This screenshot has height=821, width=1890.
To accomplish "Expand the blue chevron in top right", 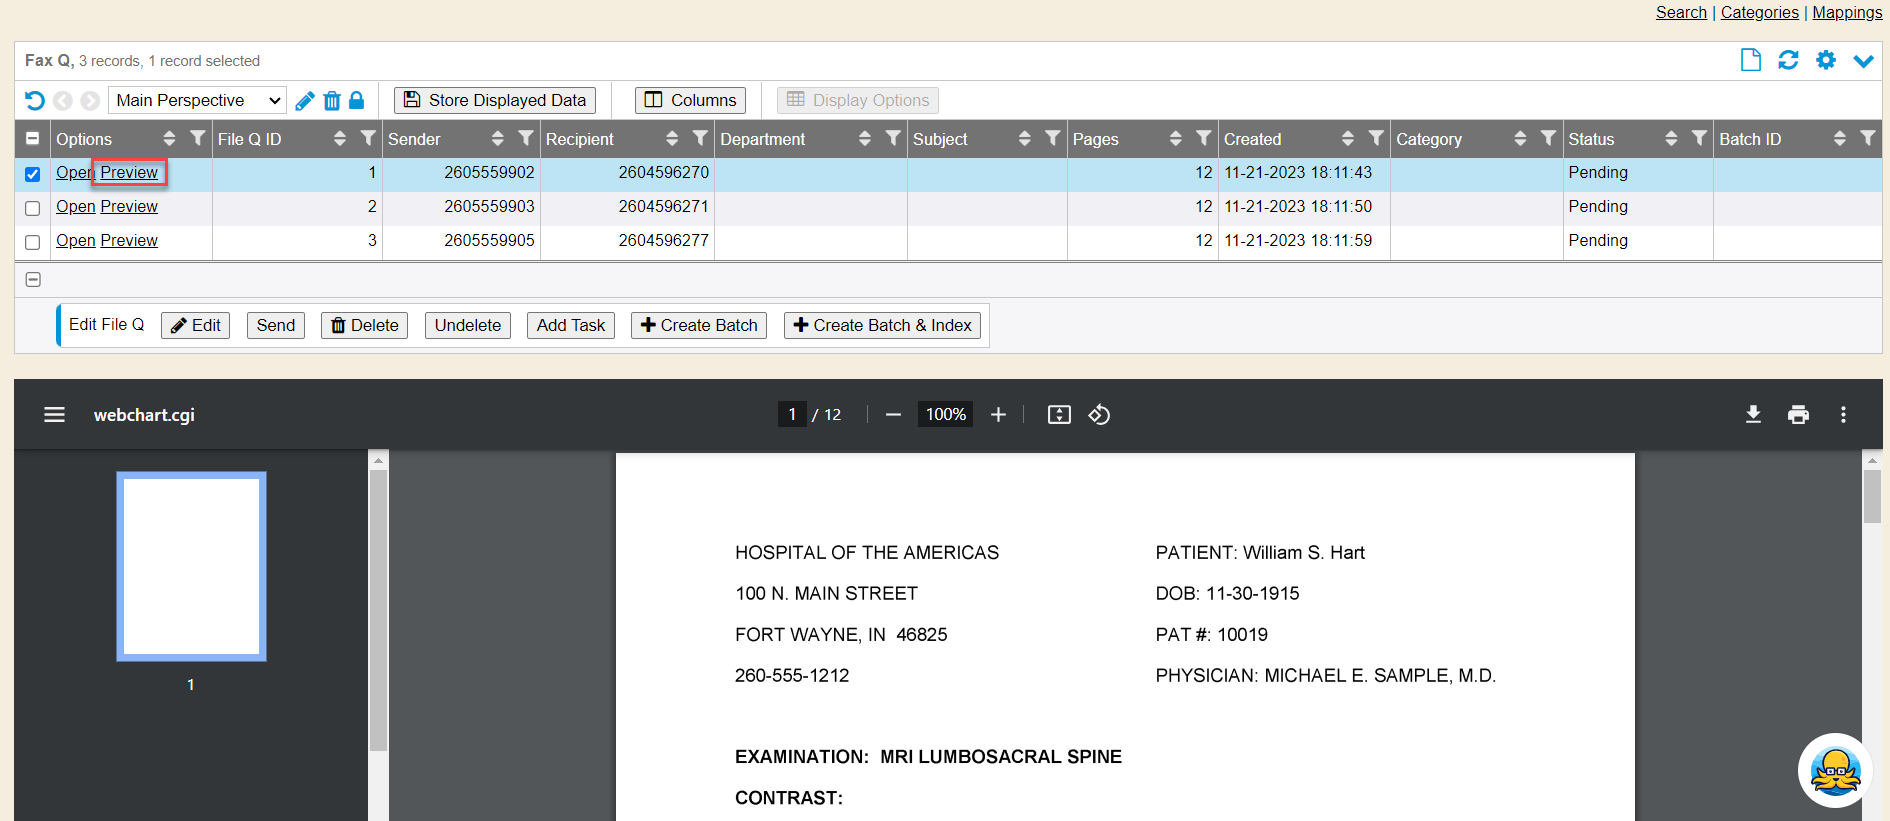I will [1863, 61].
